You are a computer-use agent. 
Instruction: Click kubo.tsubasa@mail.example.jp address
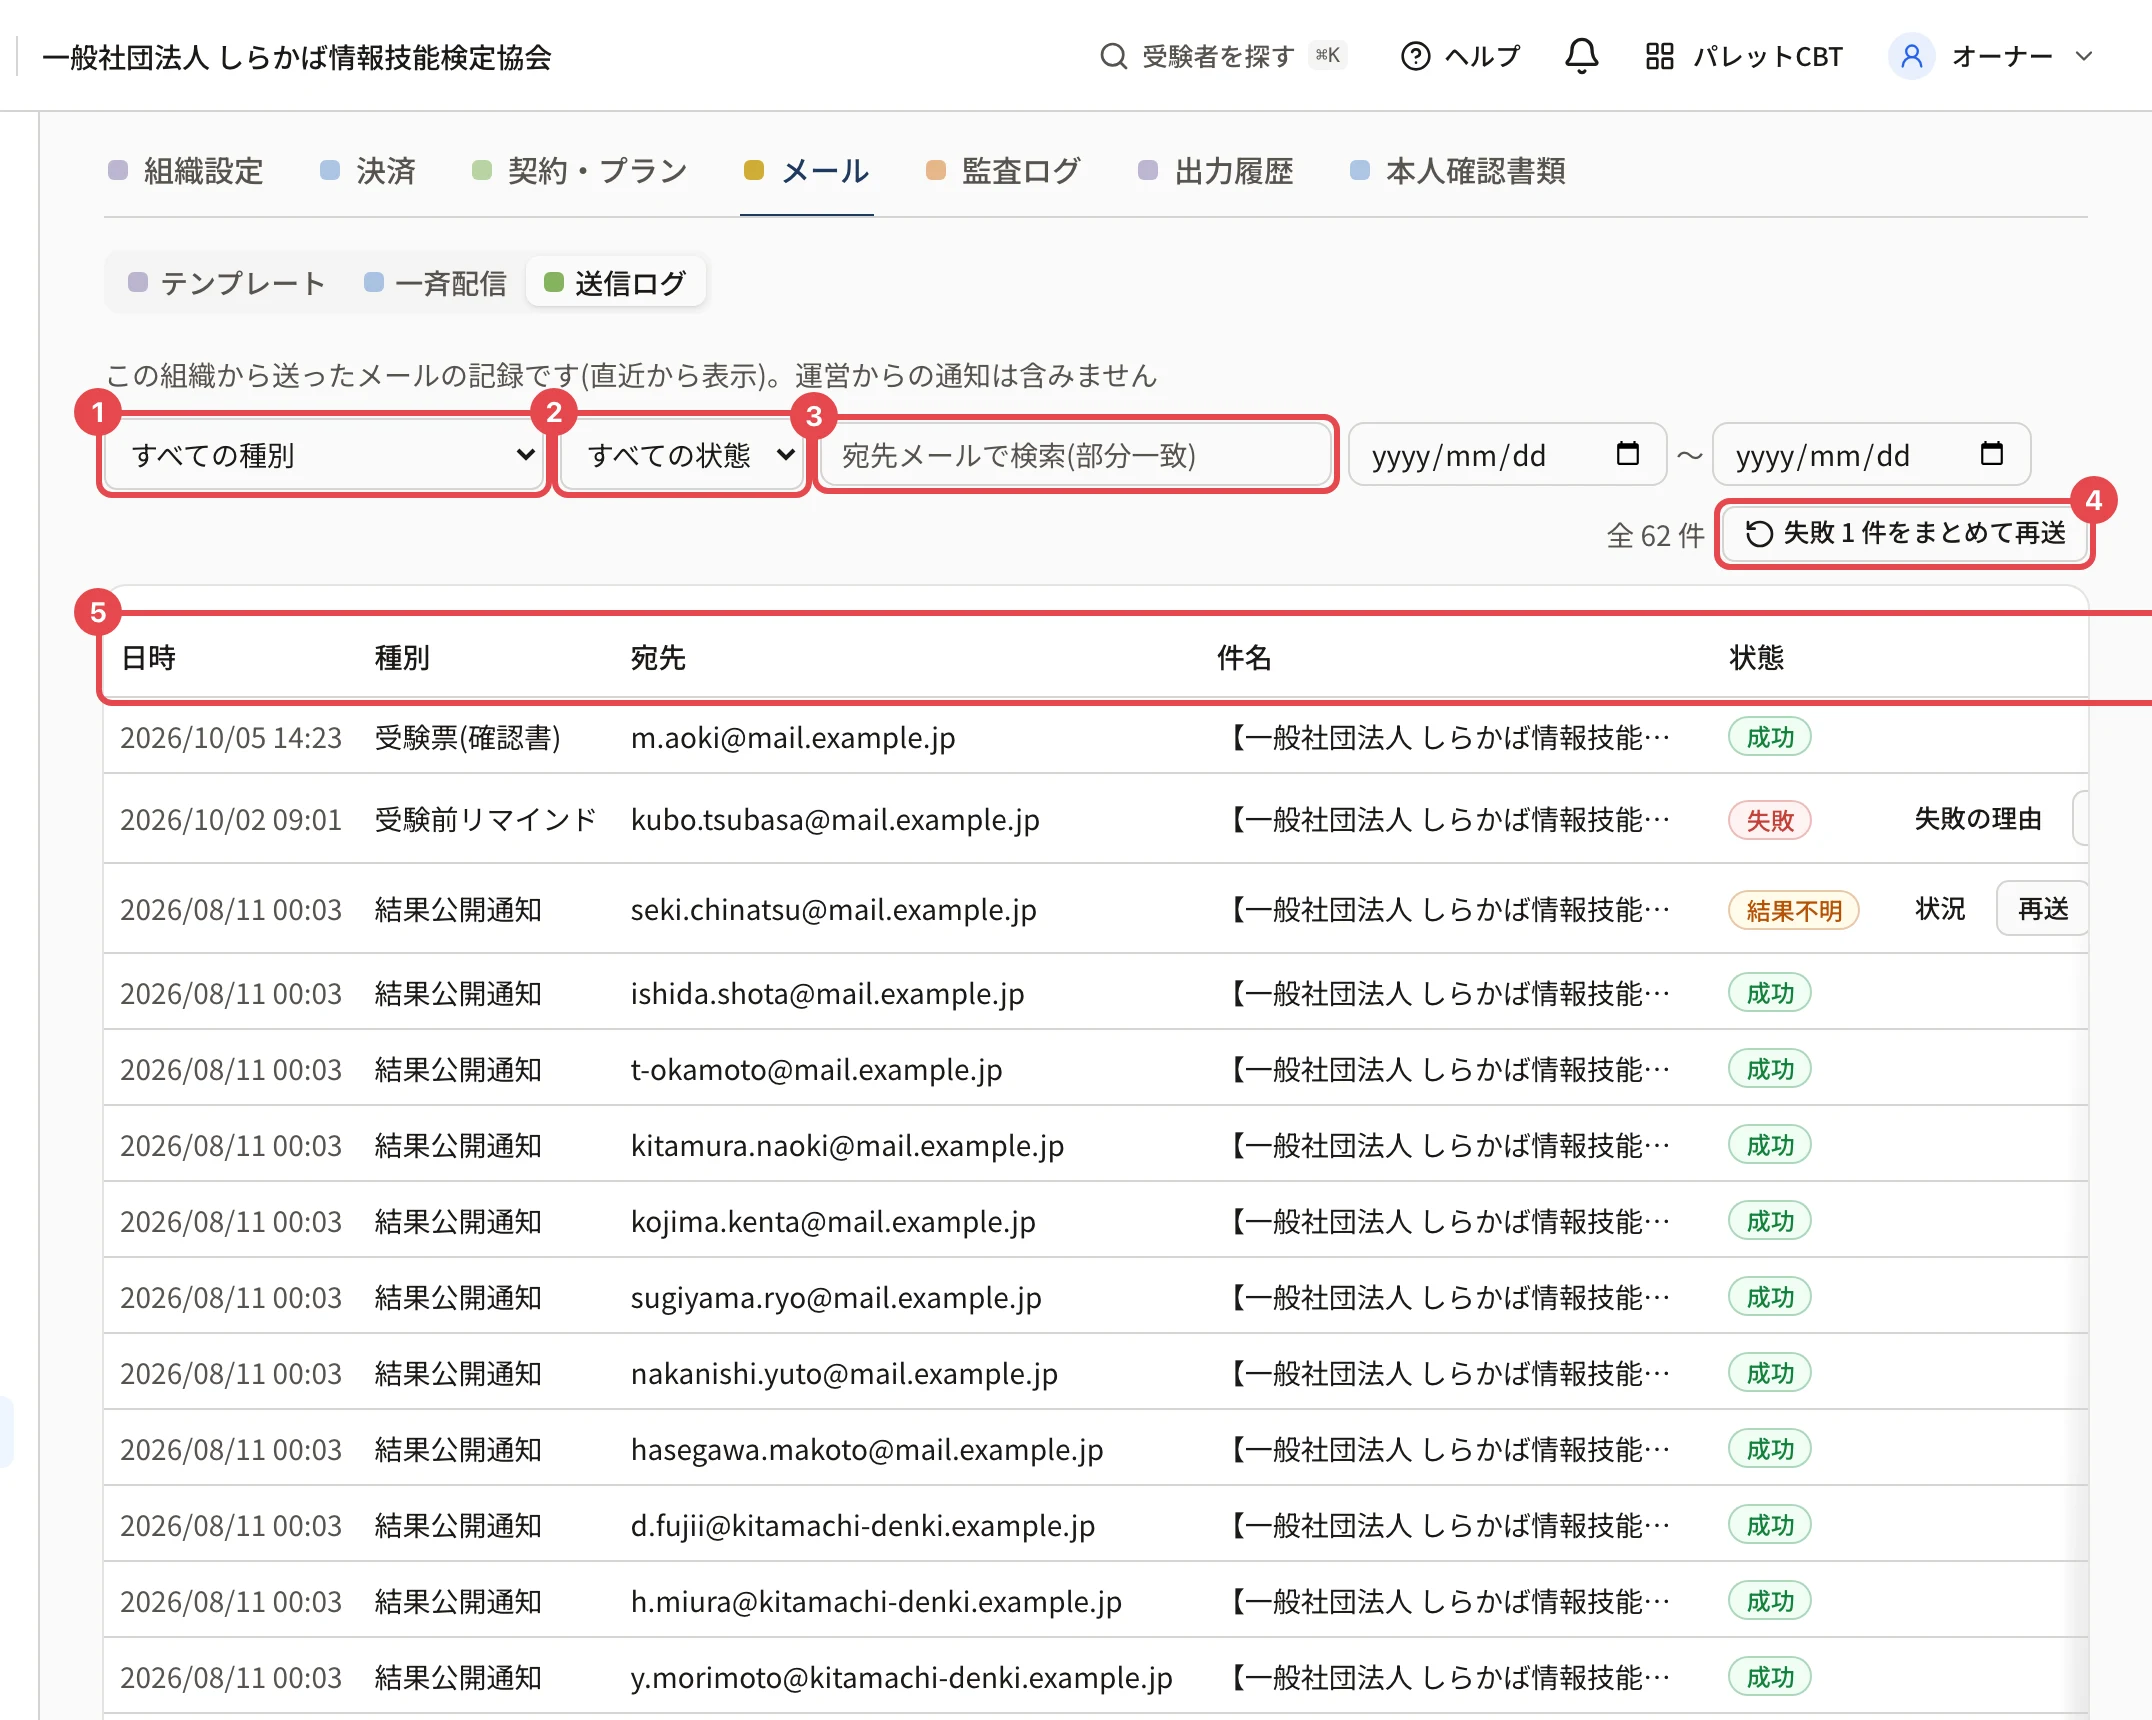click(x=835, y=820)
